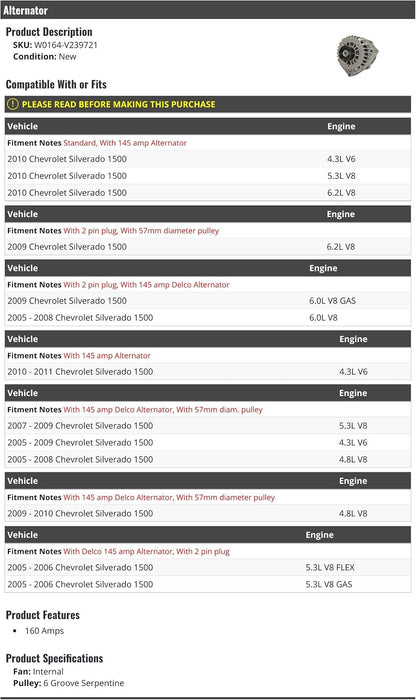Click the With Delco 145 amp Alternator, 2 pin plug note
416x700 pixels.
(x=146, y=552)
